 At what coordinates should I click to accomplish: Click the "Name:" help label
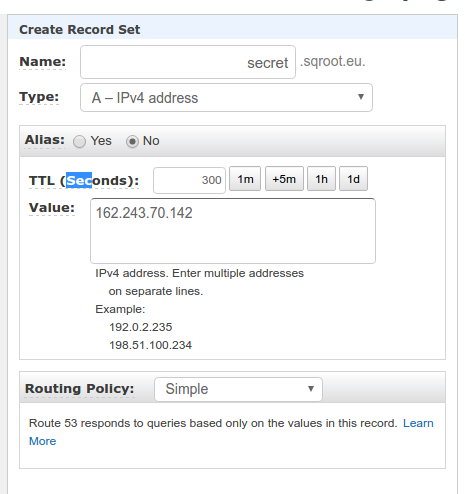tap(43, 62)
